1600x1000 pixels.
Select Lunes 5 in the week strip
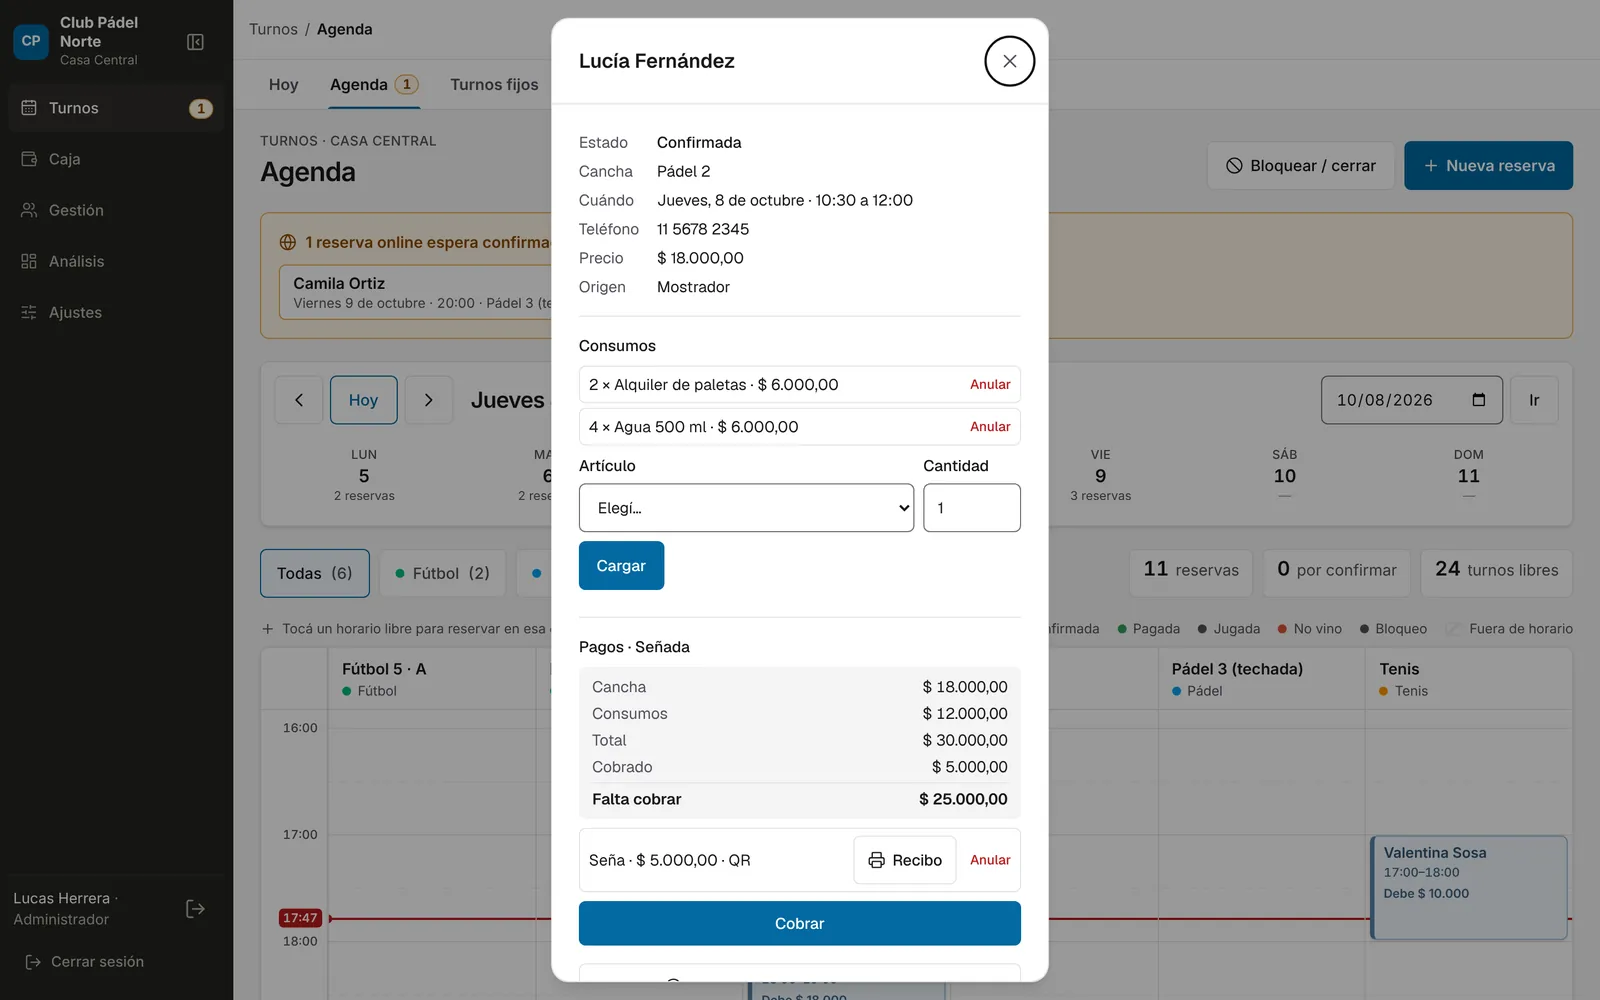point(364,475)
